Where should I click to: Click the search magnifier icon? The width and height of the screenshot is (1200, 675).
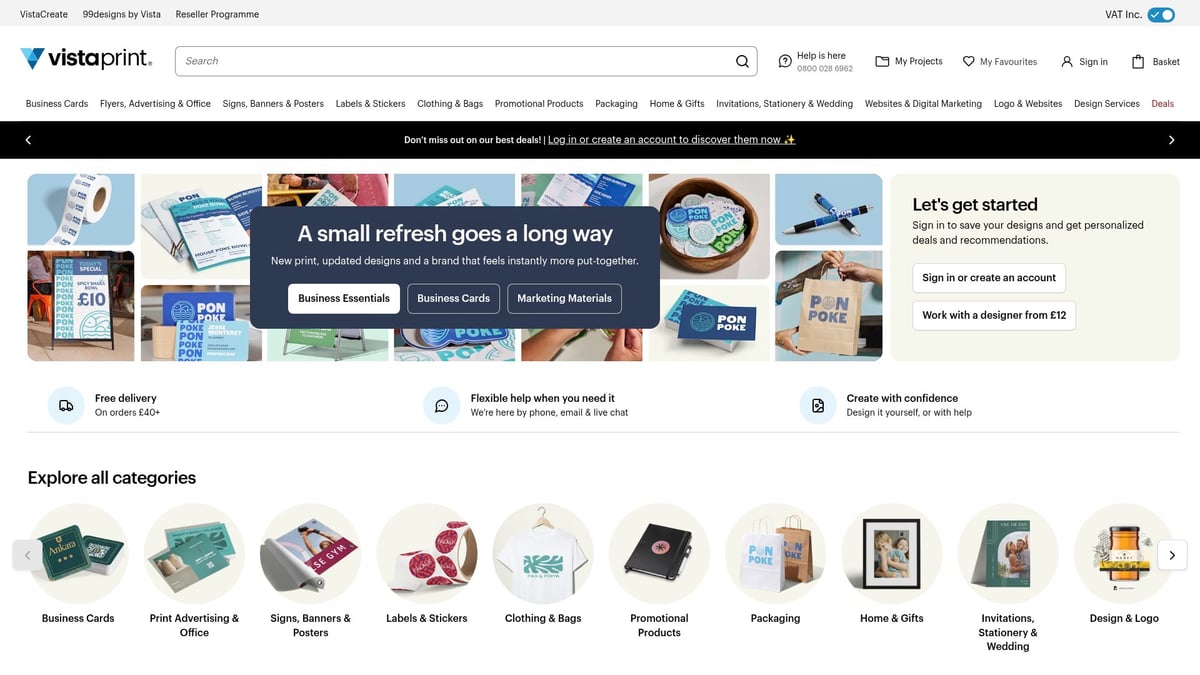pos(742,61)
